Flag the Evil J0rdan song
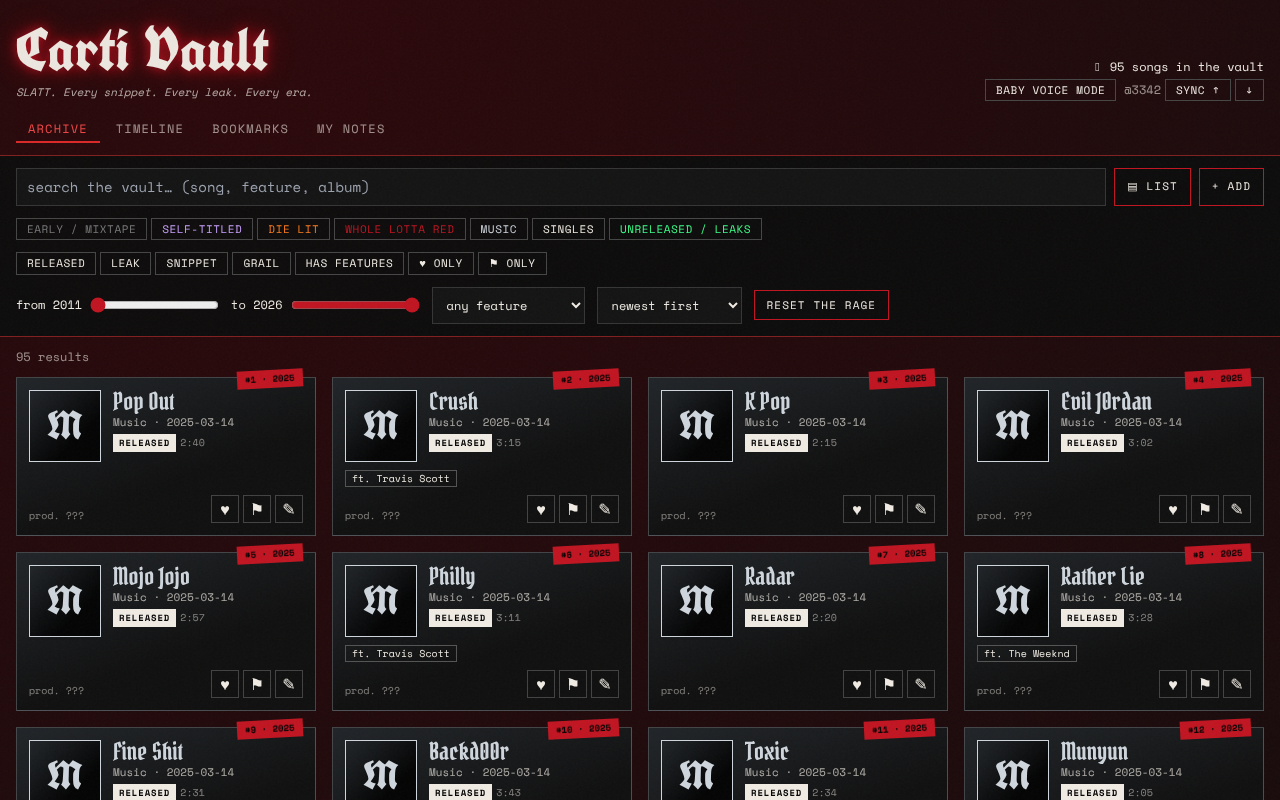 click(x=1205, y=509)
